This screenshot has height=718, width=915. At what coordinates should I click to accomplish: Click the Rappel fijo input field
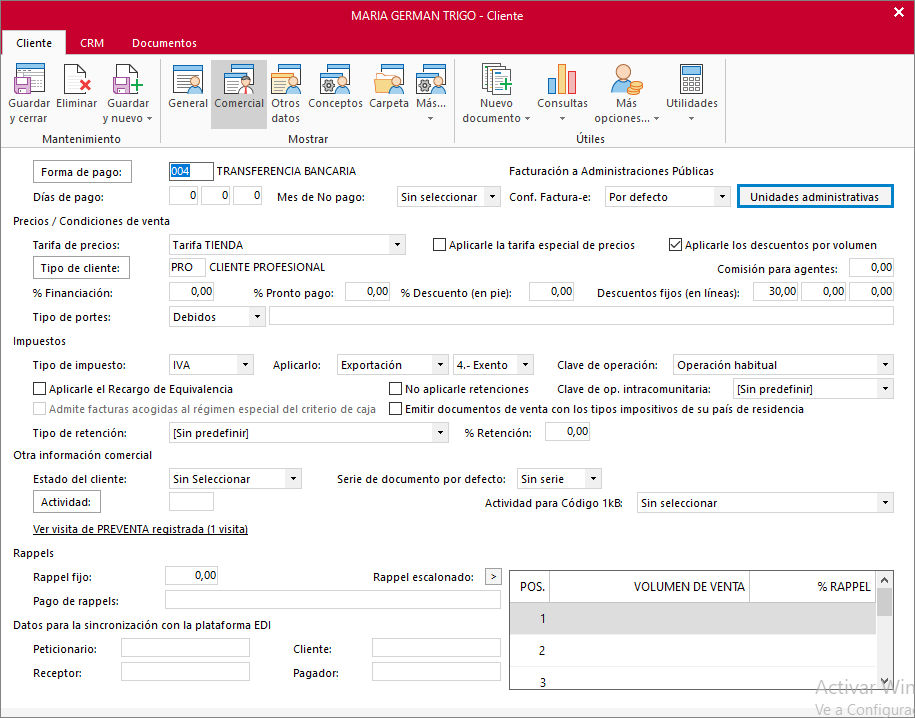[x=191, y=576]
